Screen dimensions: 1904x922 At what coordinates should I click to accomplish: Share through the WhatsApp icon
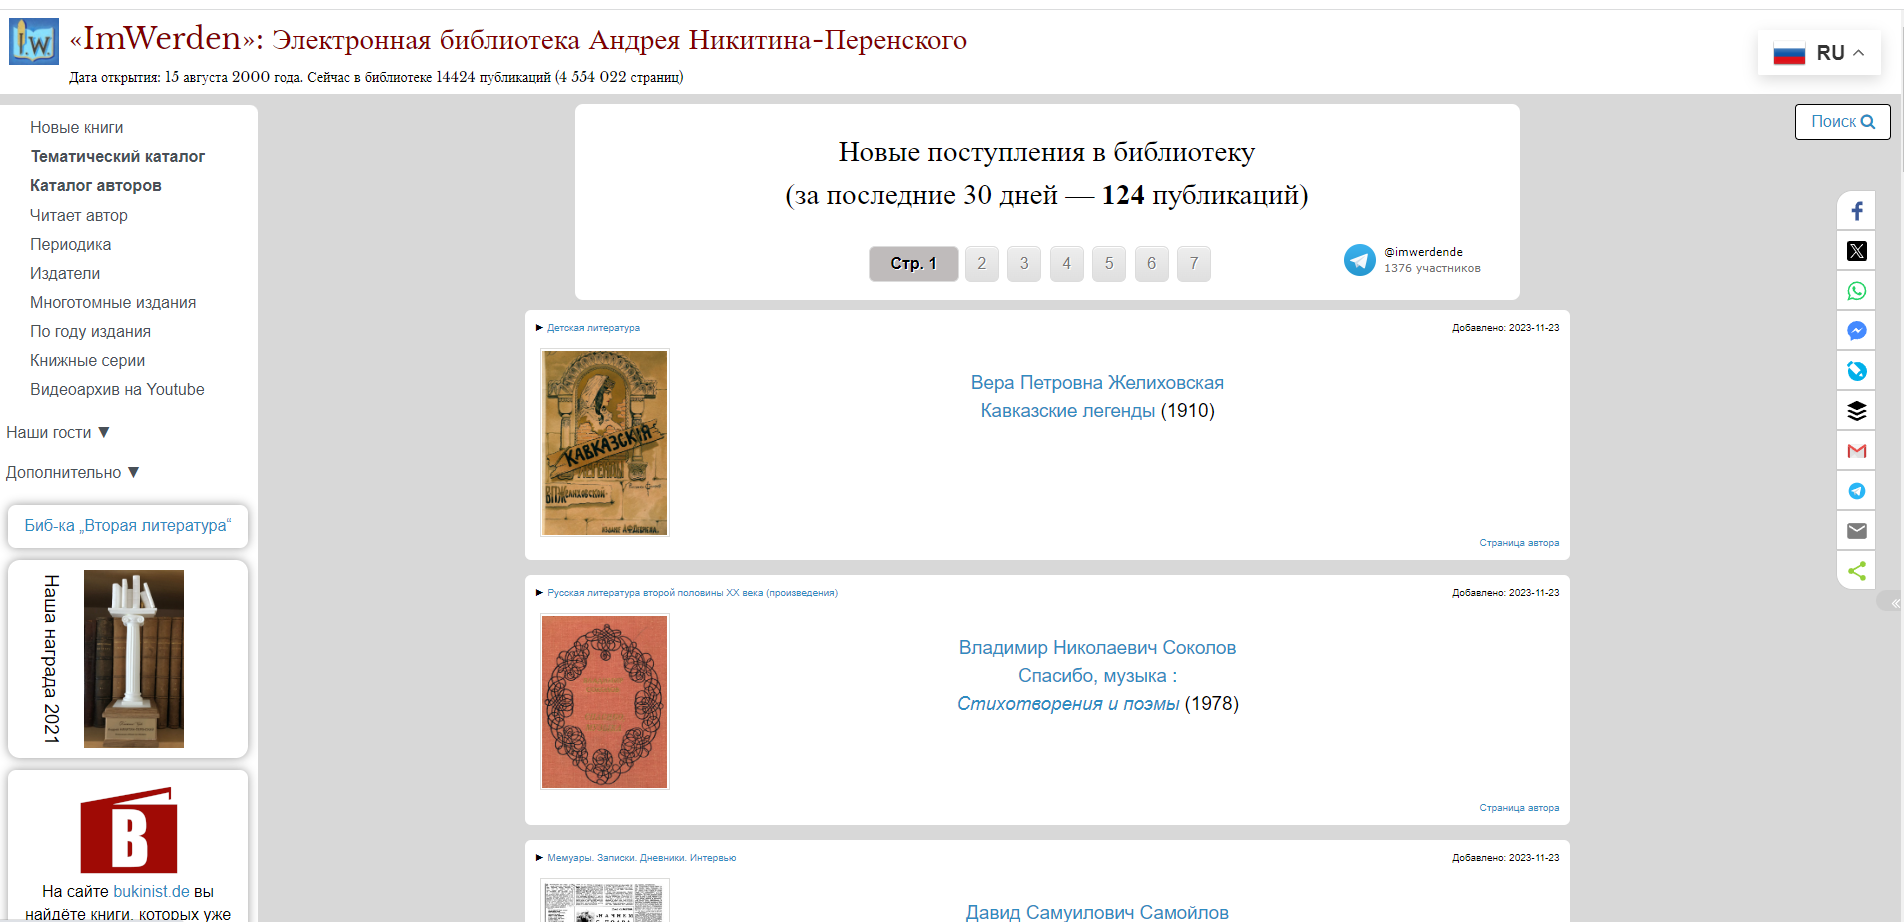[1856, 291]
